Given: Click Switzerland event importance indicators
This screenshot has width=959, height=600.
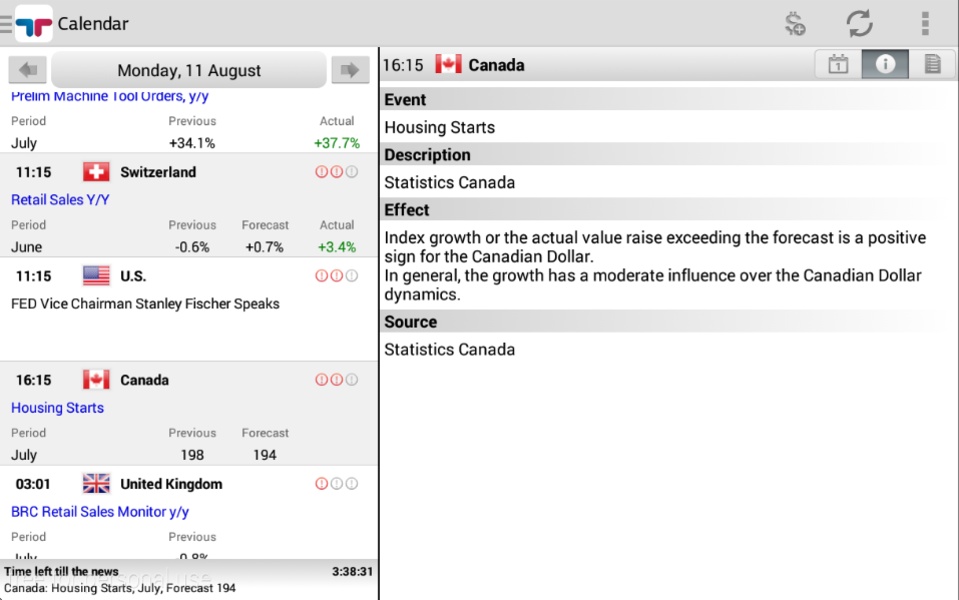Looking at the screenshot, I should point(336,172).
